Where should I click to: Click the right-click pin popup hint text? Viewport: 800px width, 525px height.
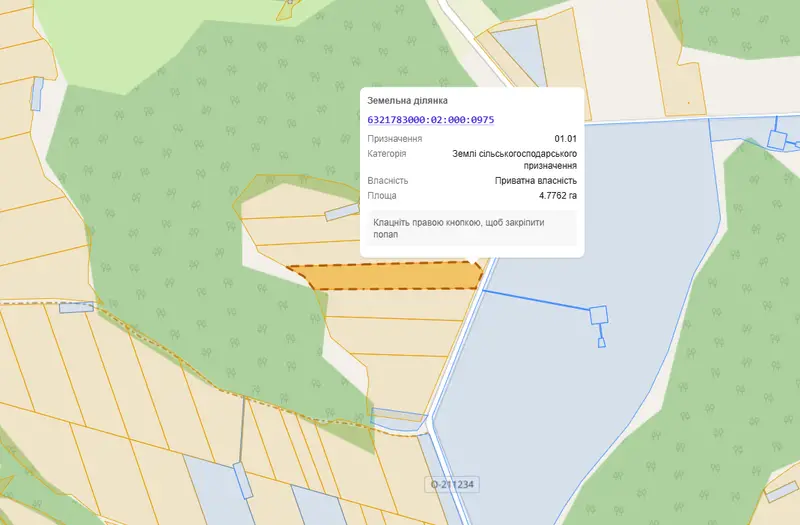[459, 229]
